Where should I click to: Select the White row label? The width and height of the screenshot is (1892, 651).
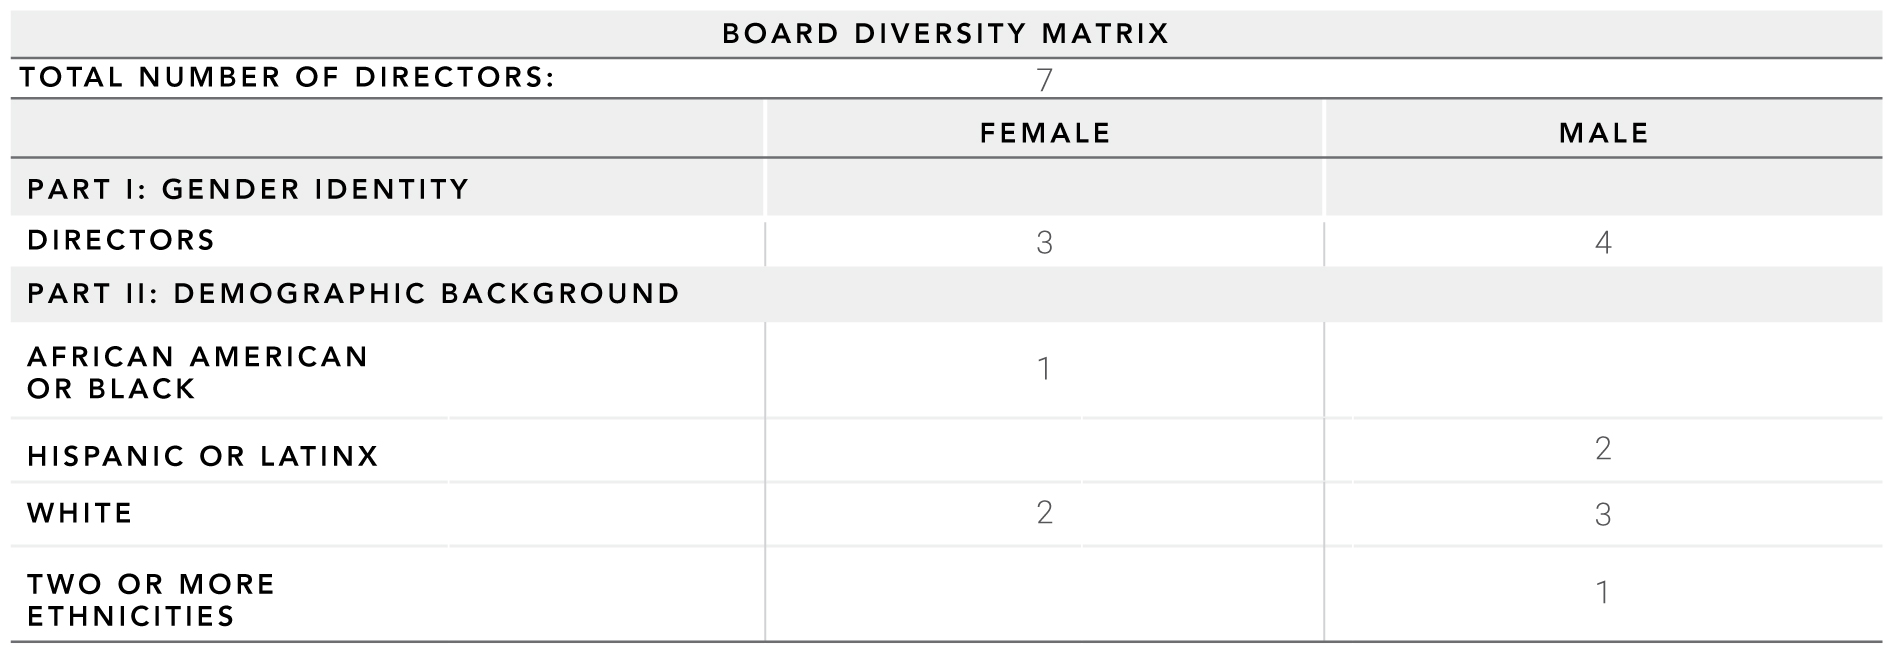[80, 513]
